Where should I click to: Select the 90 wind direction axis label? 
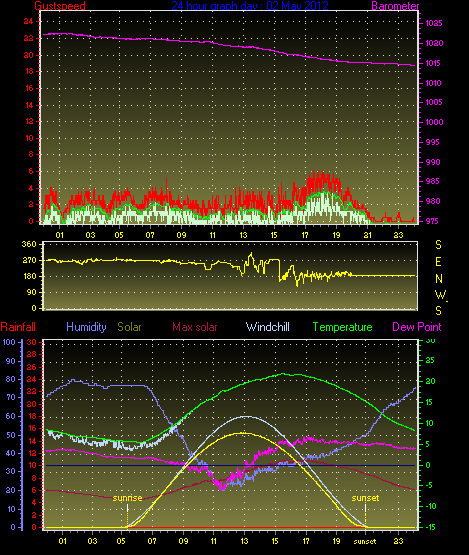click(x=32, y=292)
